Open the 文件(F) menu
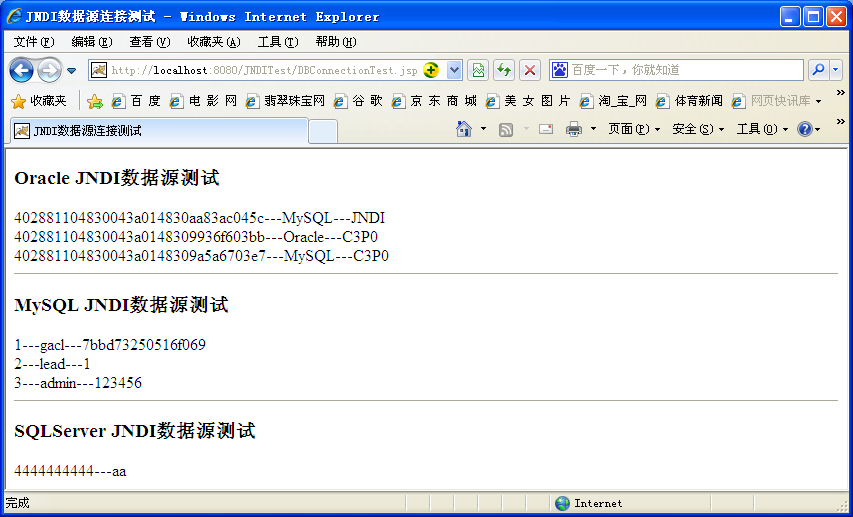This screenshot has width=853, height=517. click(34, 42)
